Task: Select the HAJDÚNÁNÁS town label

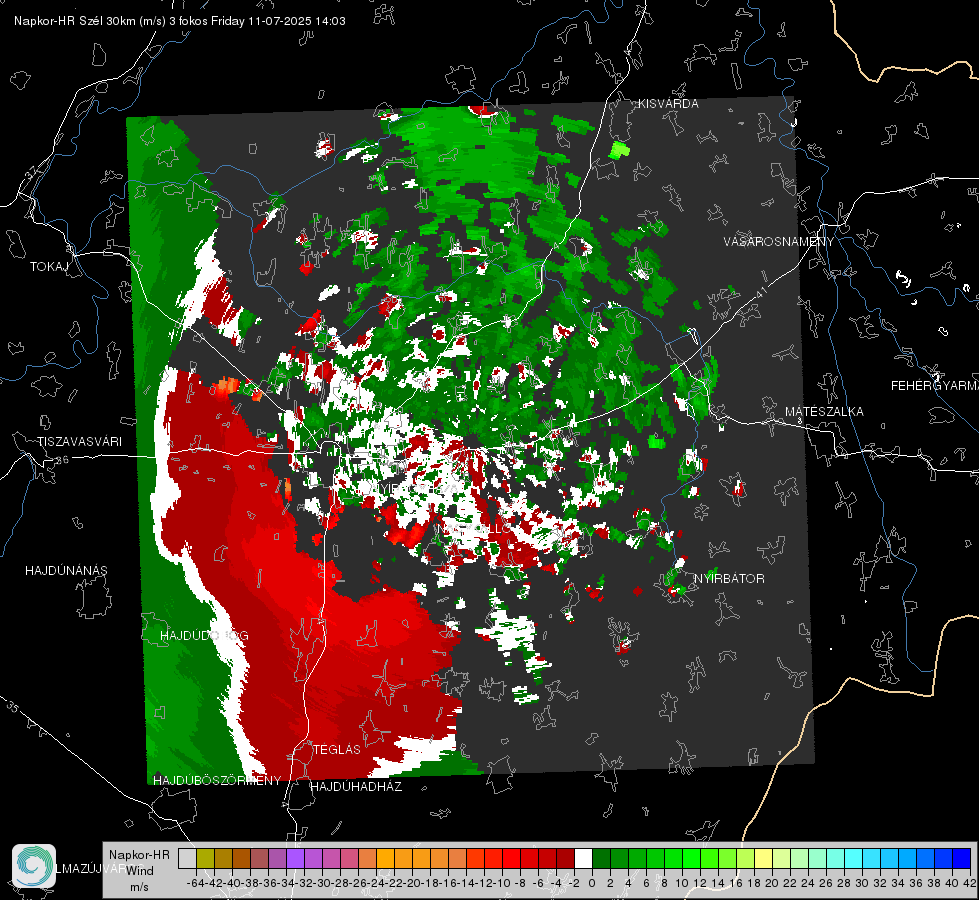Action: [x=66, y=571]
